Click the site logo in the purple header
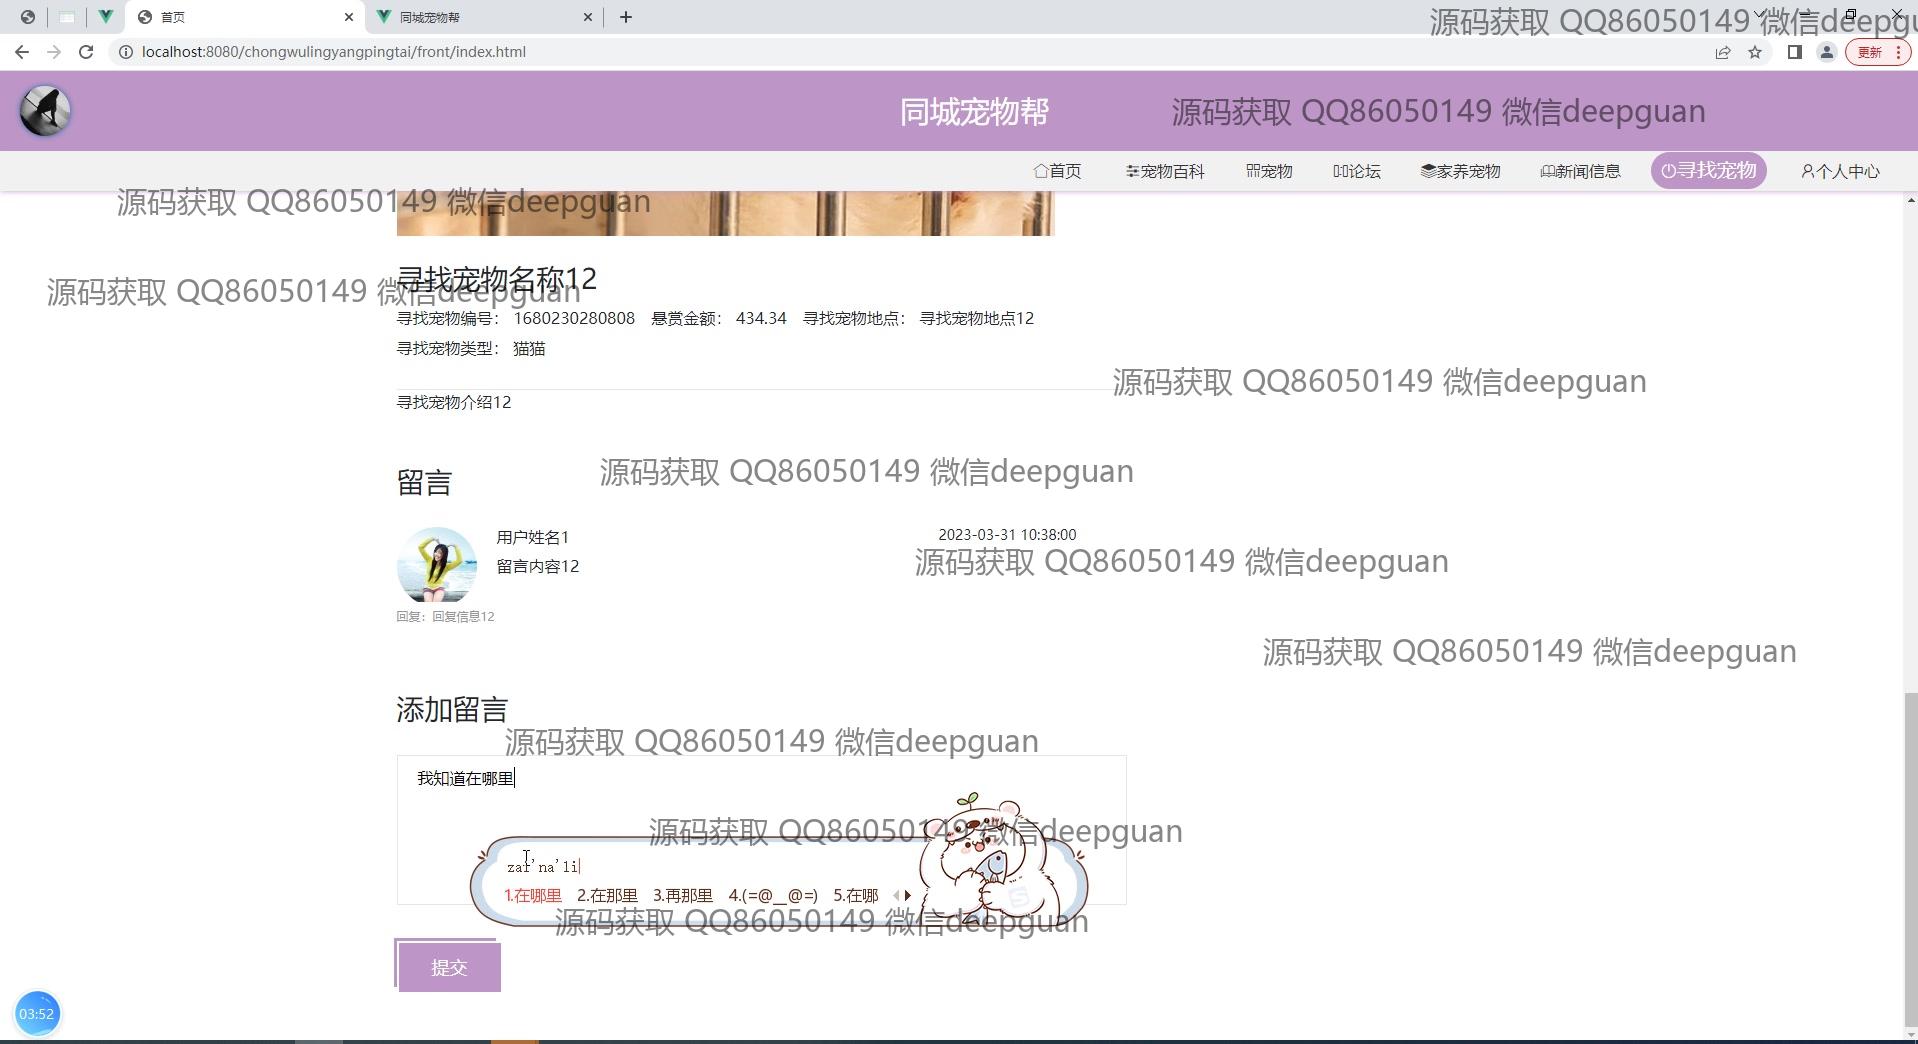Screen dimensions: 1918x1044 (45, 111)
